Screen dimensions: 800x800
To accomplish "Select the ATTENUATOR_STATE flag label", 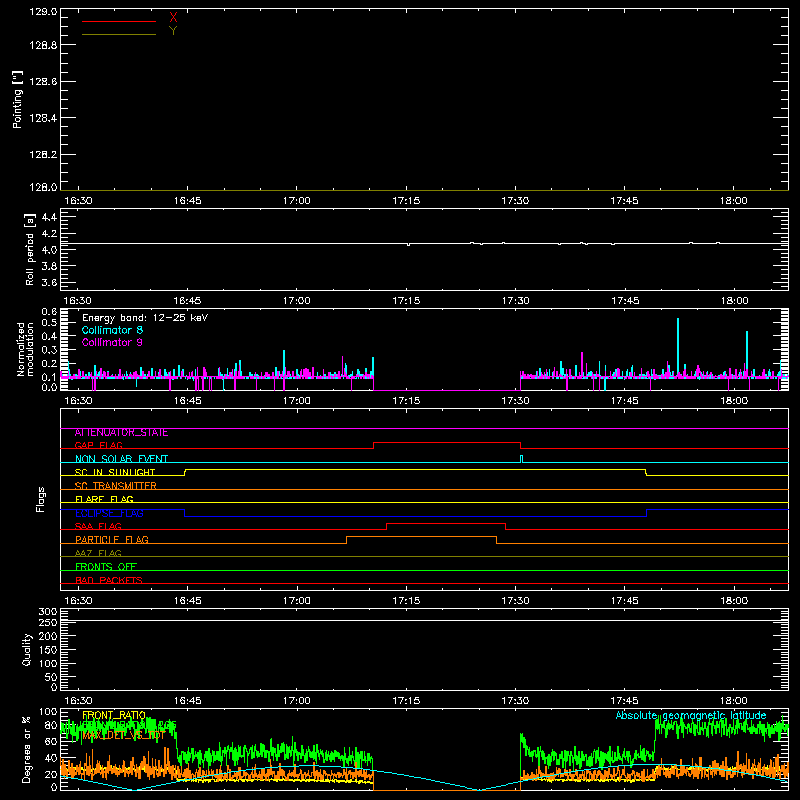I will click(121, 433).
